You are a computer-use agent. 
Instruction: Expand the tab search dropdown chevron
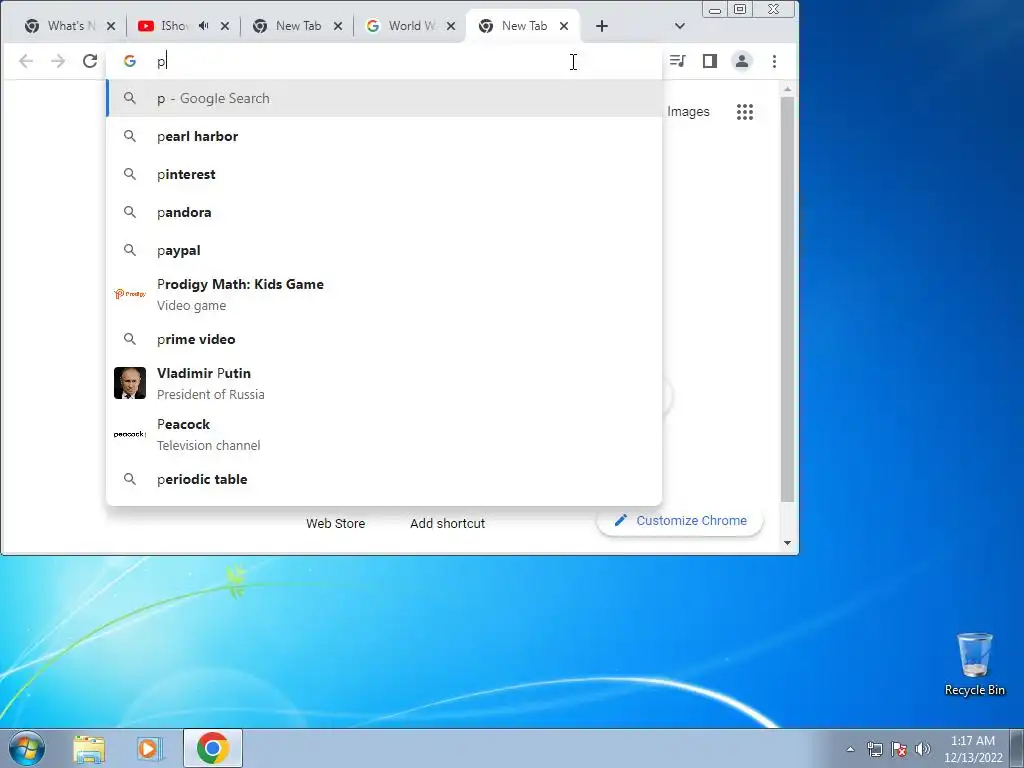coord(680,26)
